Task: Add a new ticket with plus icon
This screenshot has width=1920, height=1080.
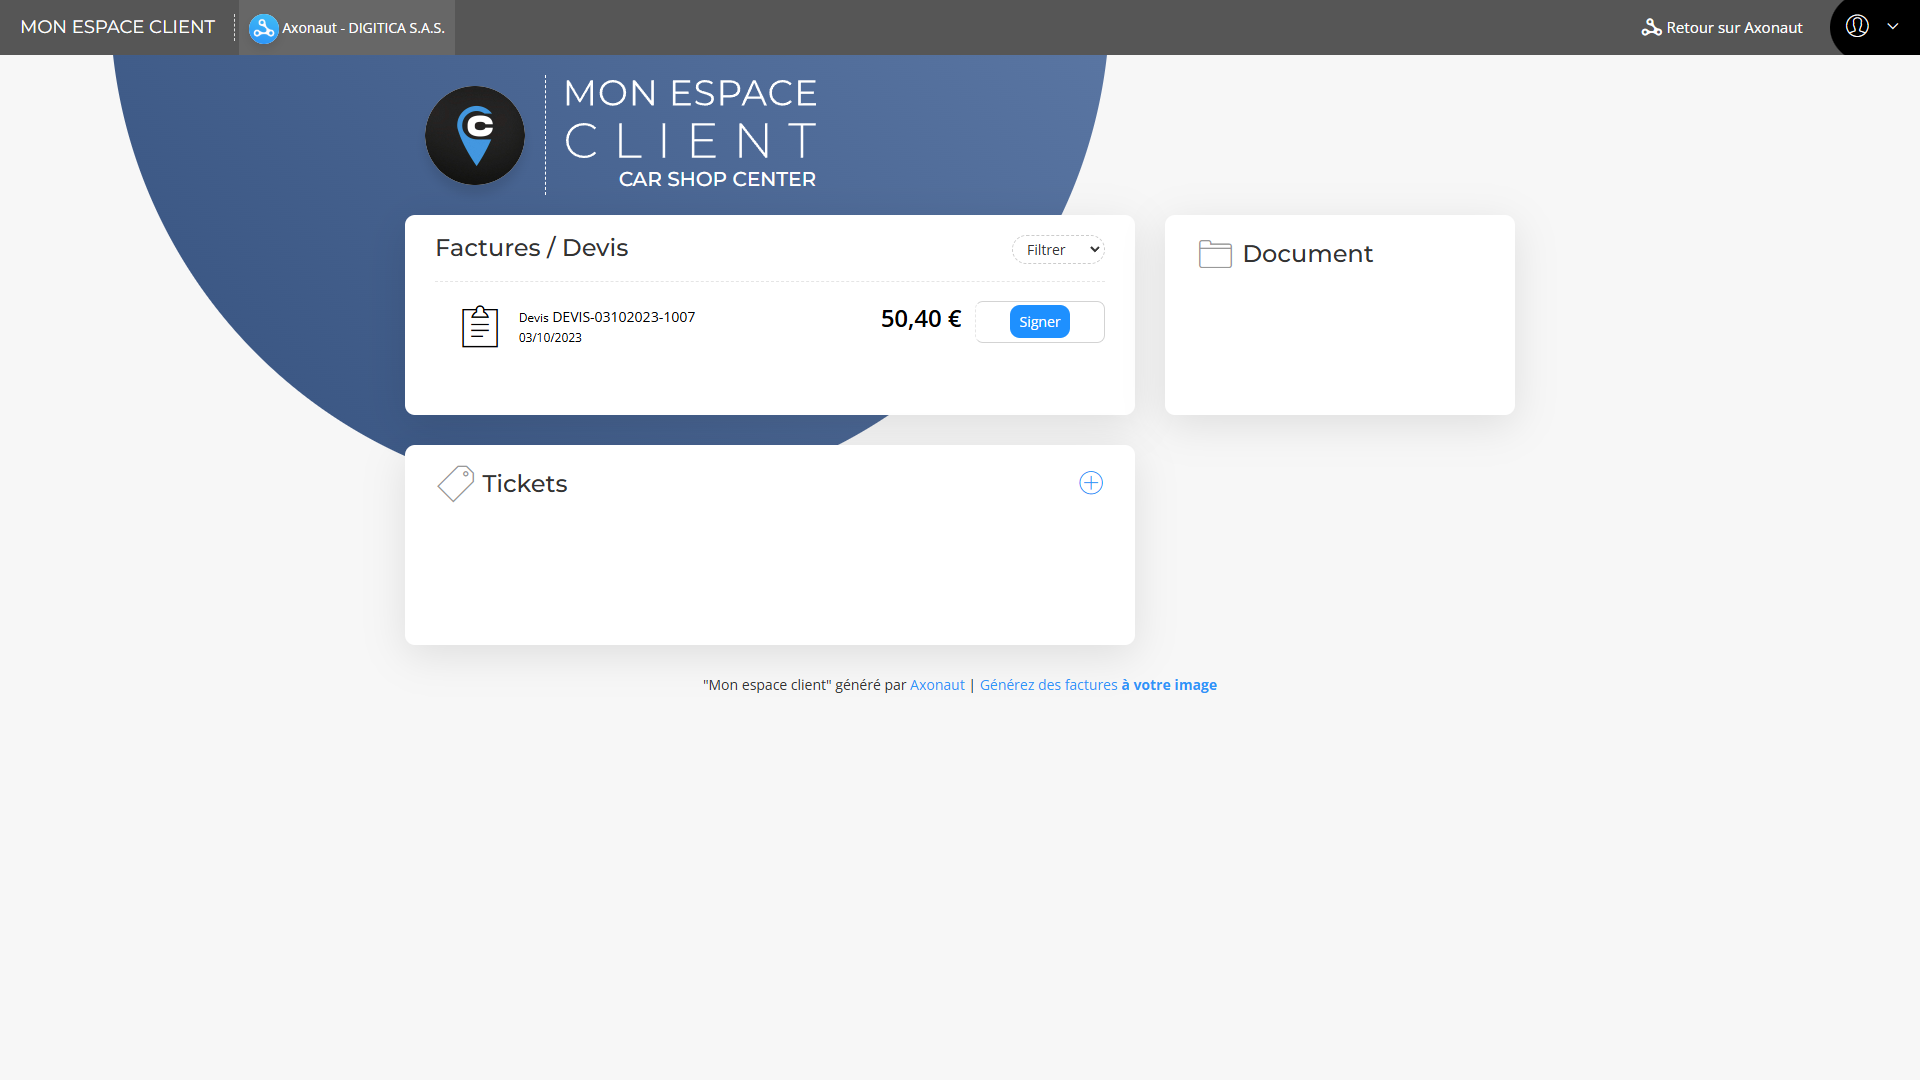Action: point(1091,483)
